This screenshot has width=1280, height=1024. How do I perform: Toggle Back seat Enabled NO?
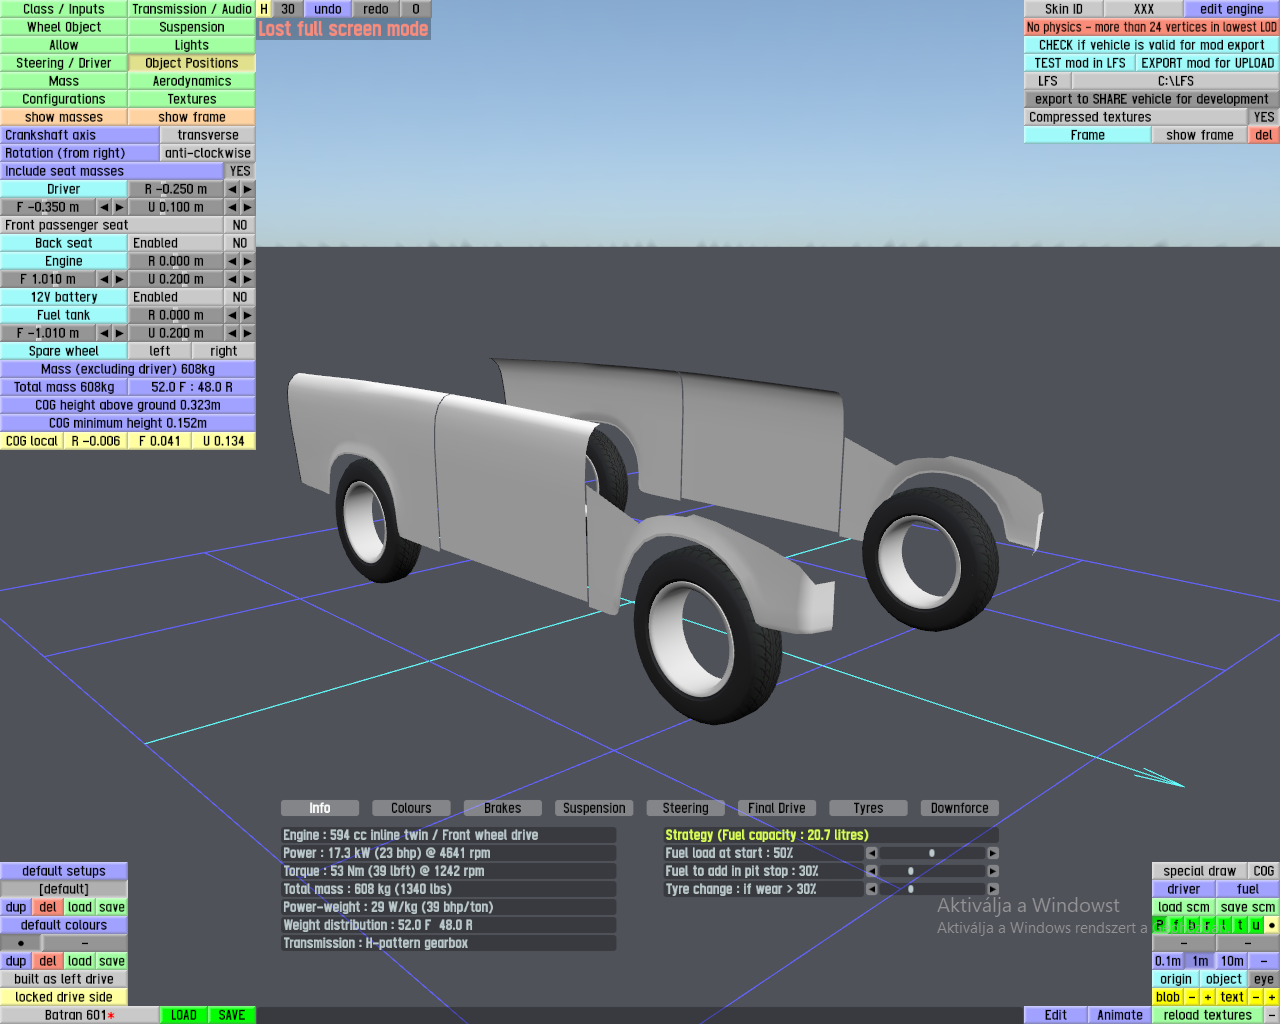pyautogui.click(x=240, y=243)
